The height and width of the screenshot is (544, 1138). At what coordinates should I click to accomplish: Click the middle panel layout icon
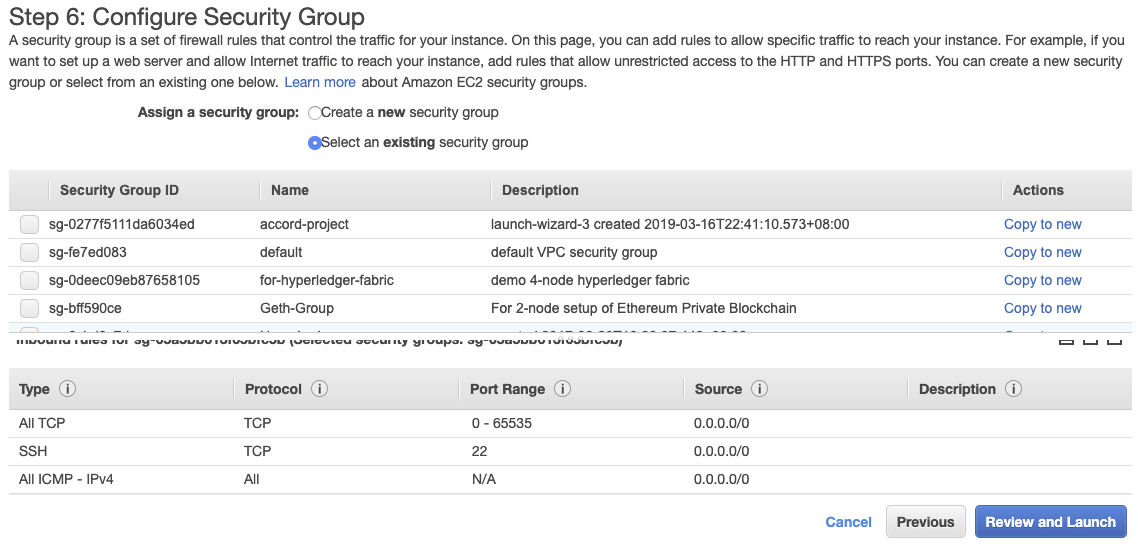pyautogui.click(x=1090, y=340)
